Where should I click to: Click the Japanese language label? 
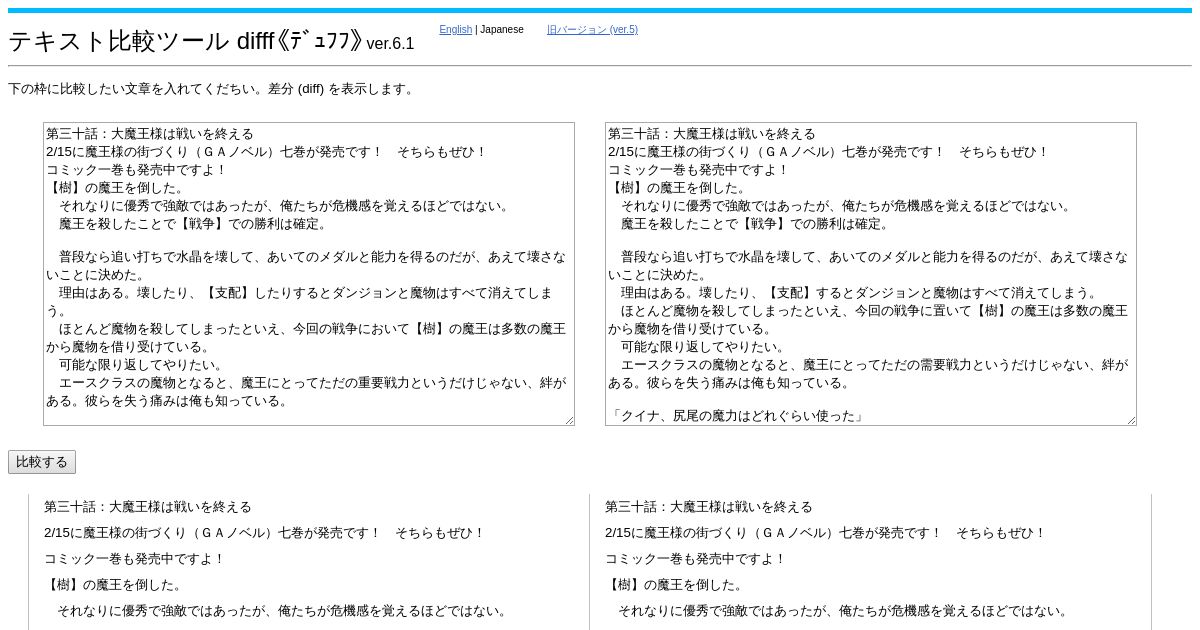pos(502,30)
